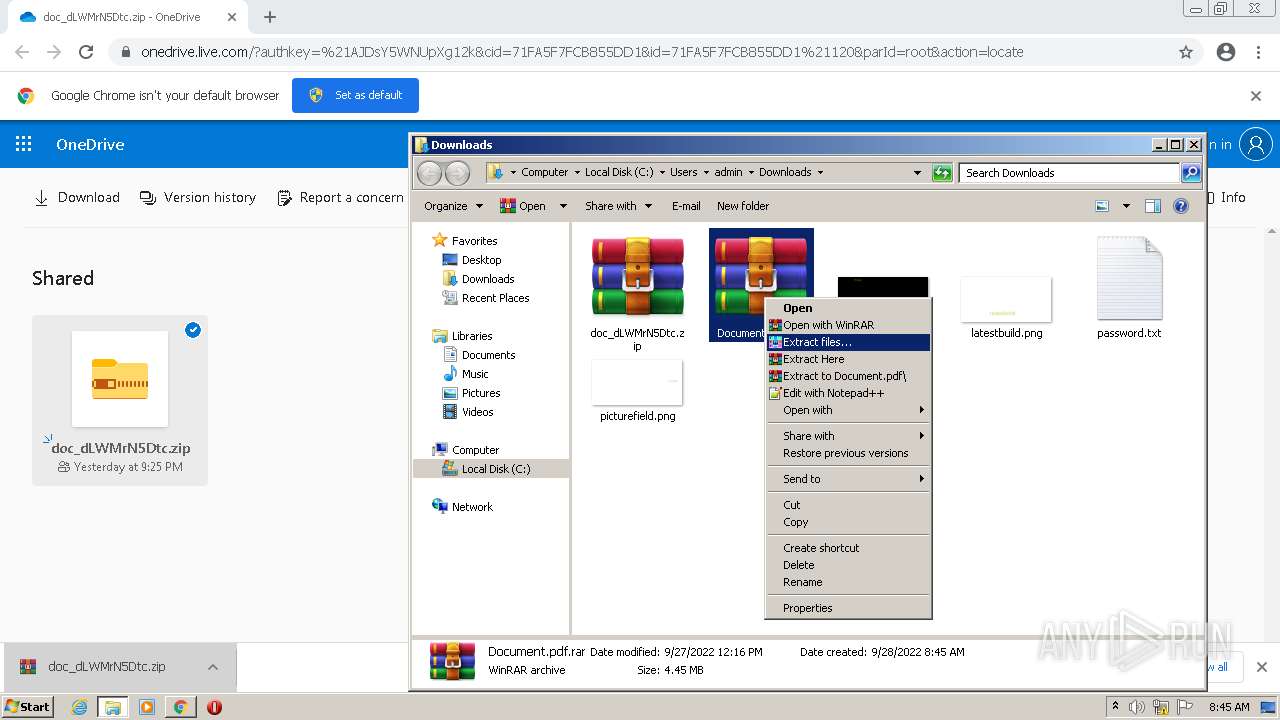The width and height of the screenshot is (1280, 720).
Task: Click the search magnifier icon in Explorer
Action: click(1190, 173)
